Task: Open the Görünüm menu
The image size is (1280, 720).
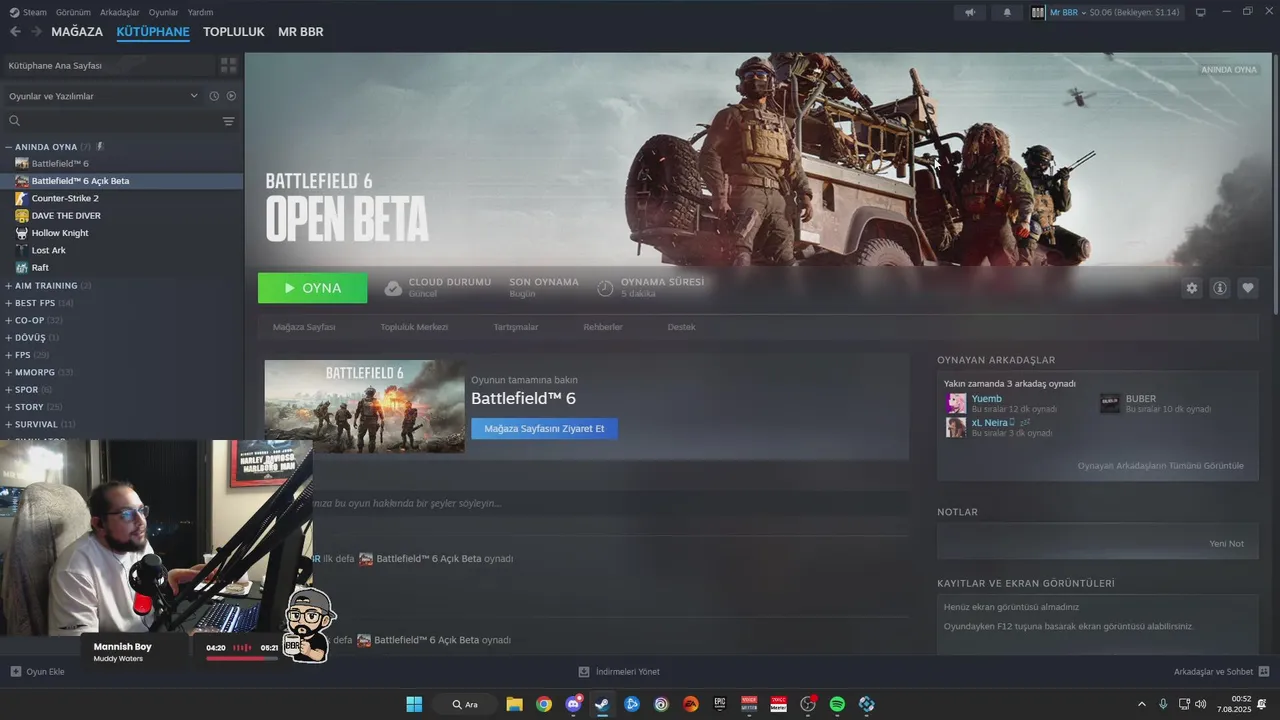Action: (73, 12)
